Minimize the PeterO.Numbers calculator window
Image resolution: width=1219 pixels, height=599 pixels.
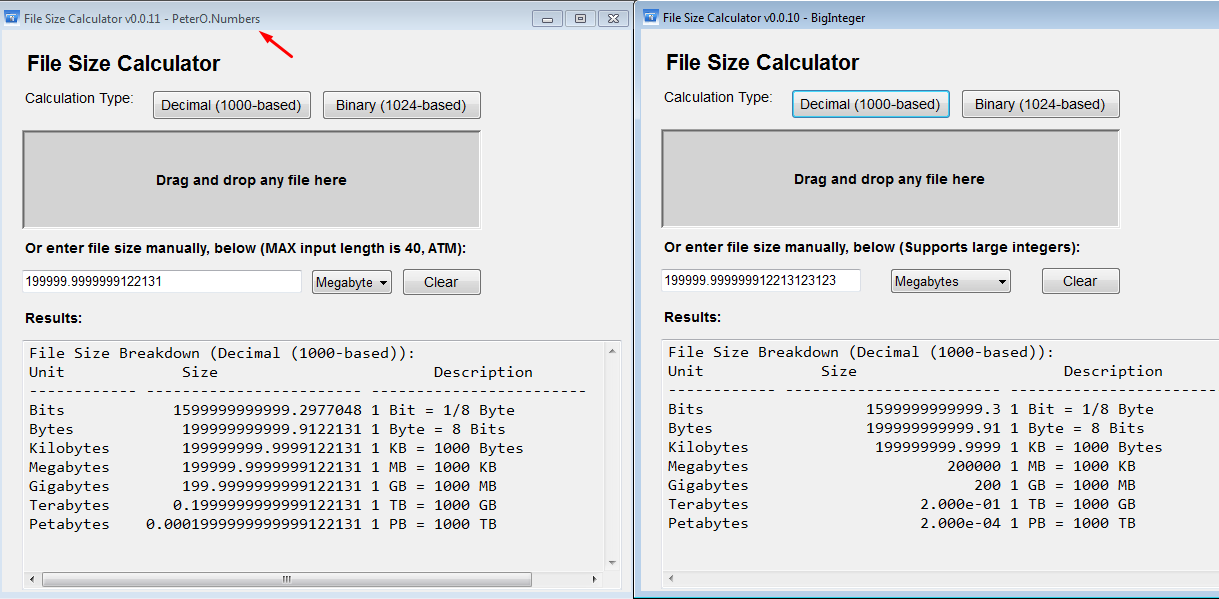point(547,19)
